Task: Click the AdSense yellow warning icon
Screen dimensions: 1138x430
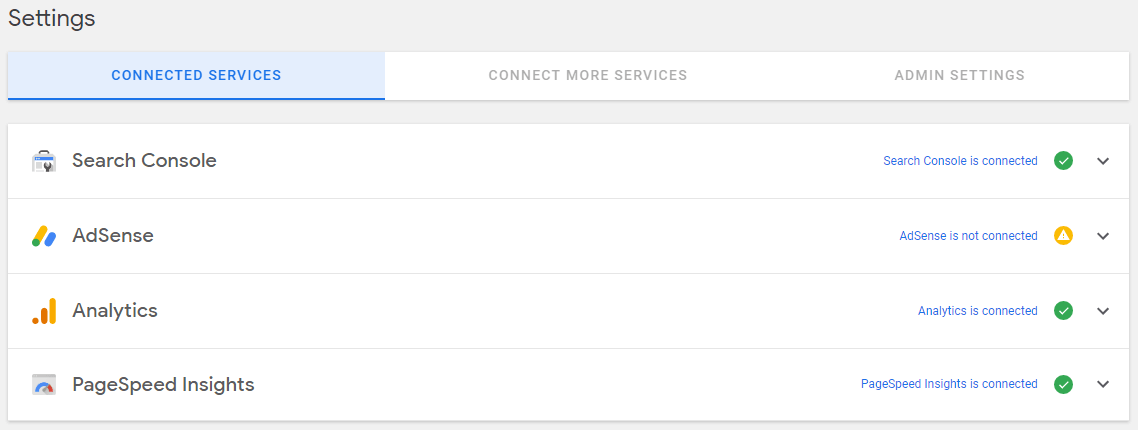Action: (x=1063, y=236)
